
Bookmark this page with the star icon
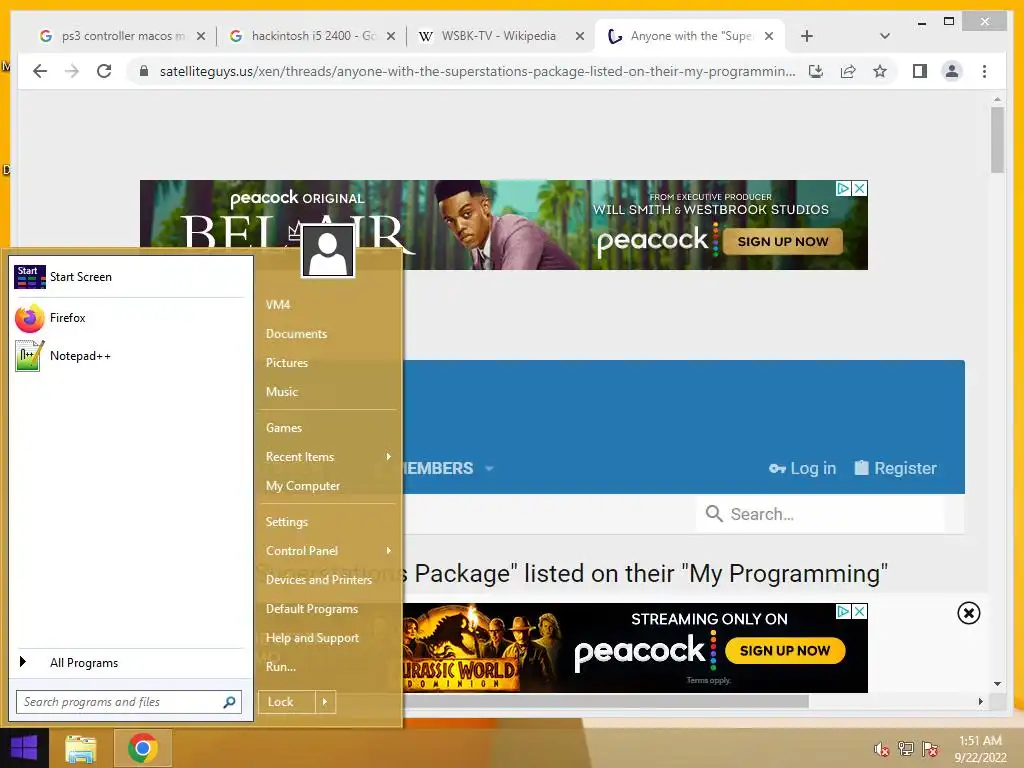tap(880, 71)
